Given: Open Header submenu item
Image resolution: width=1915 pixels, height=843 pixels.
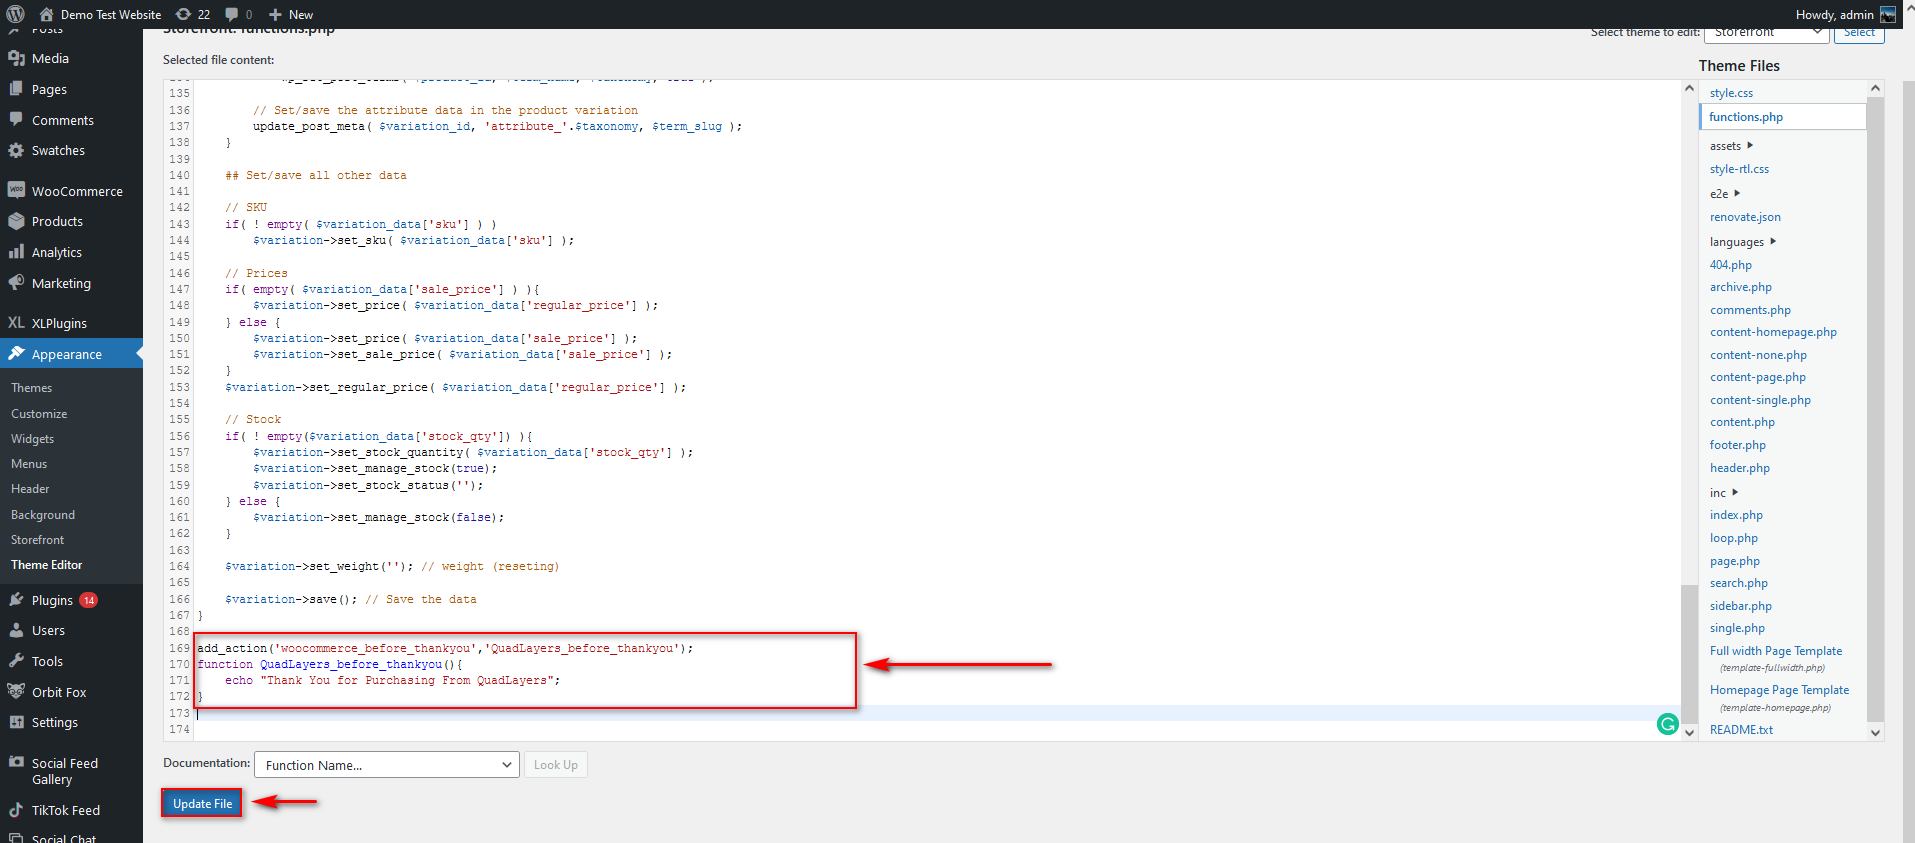Looking at the screenshot, I should point(30,489).
